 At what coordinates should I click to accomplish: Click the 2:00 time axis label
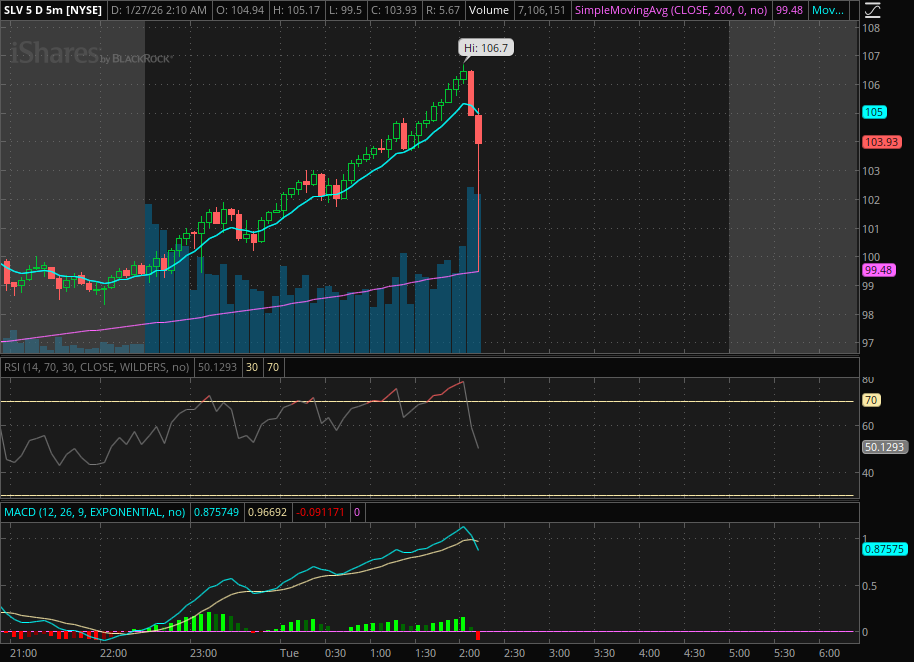pyautogui.click(x=470, y=653)
